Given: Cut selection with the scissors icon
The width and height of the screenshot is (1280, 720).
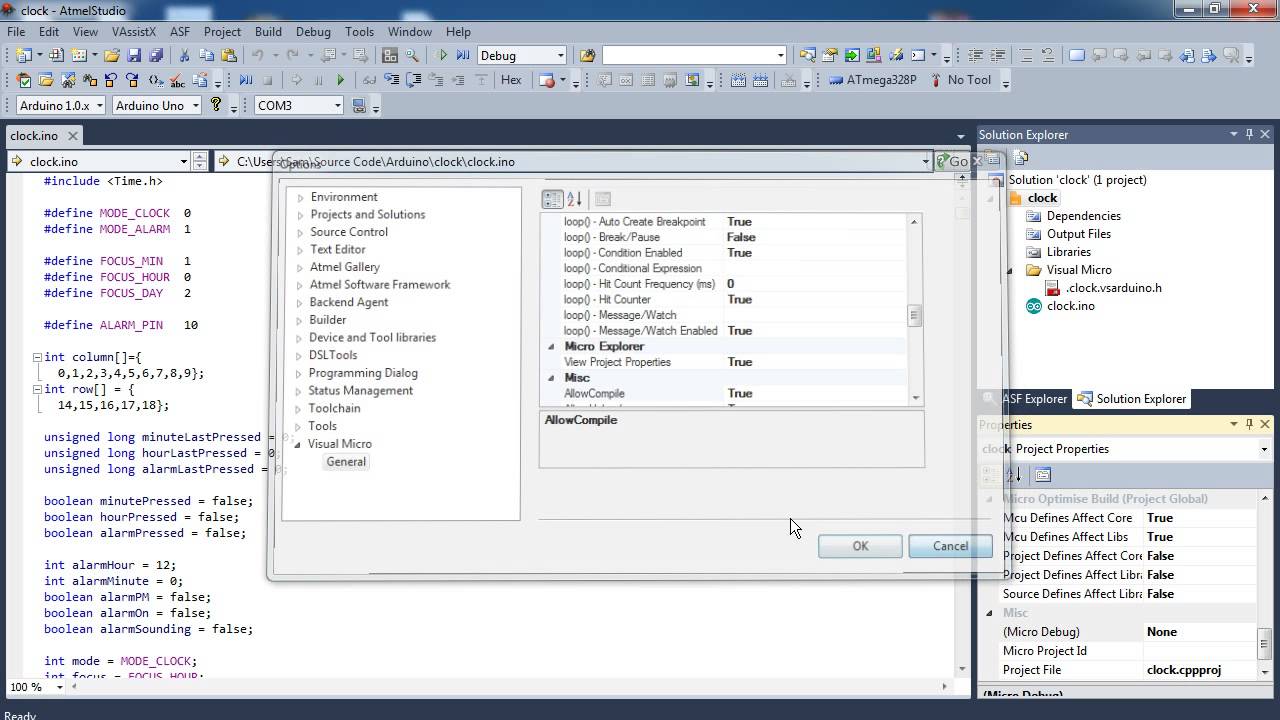Looking at the screenshot, I should pyautogui.click(x=185, y=56).
